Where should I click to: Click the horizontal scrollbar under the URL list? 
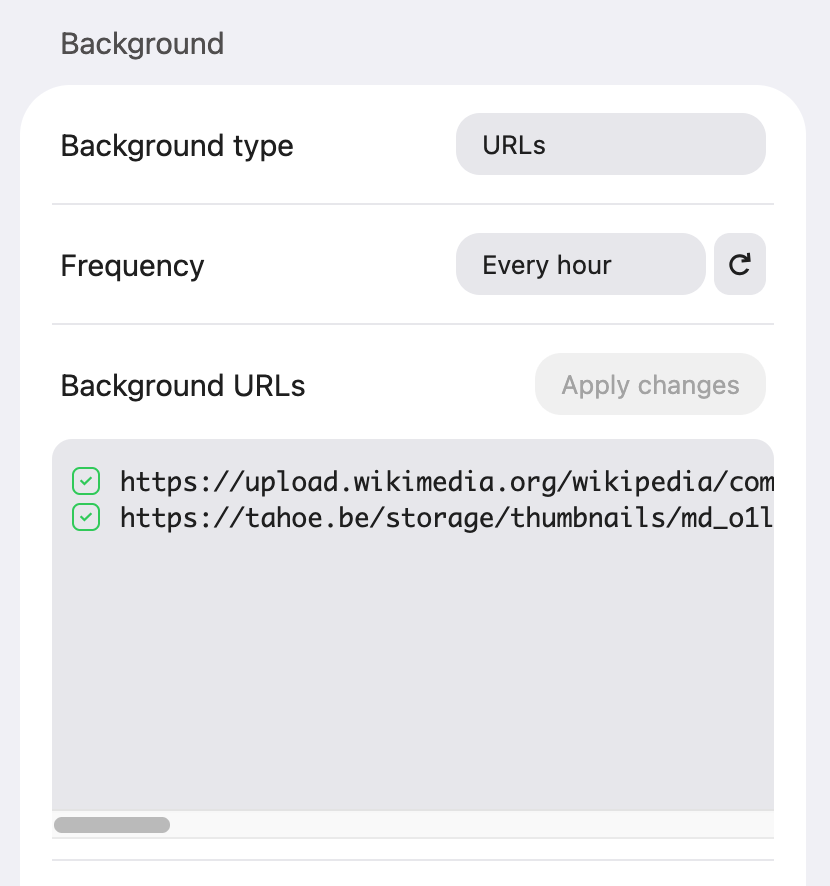coord(112,824)
